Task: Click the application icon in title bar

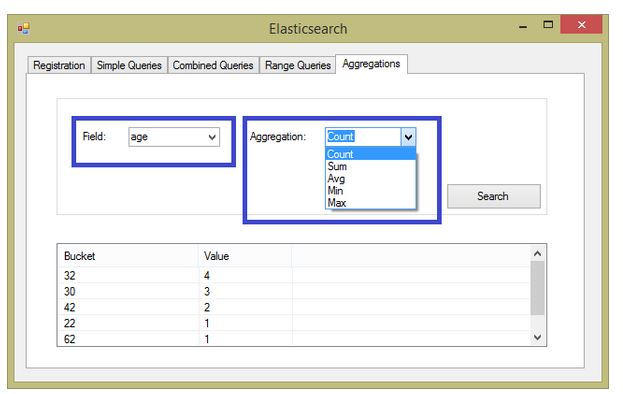Action: [x=23, y=28]
